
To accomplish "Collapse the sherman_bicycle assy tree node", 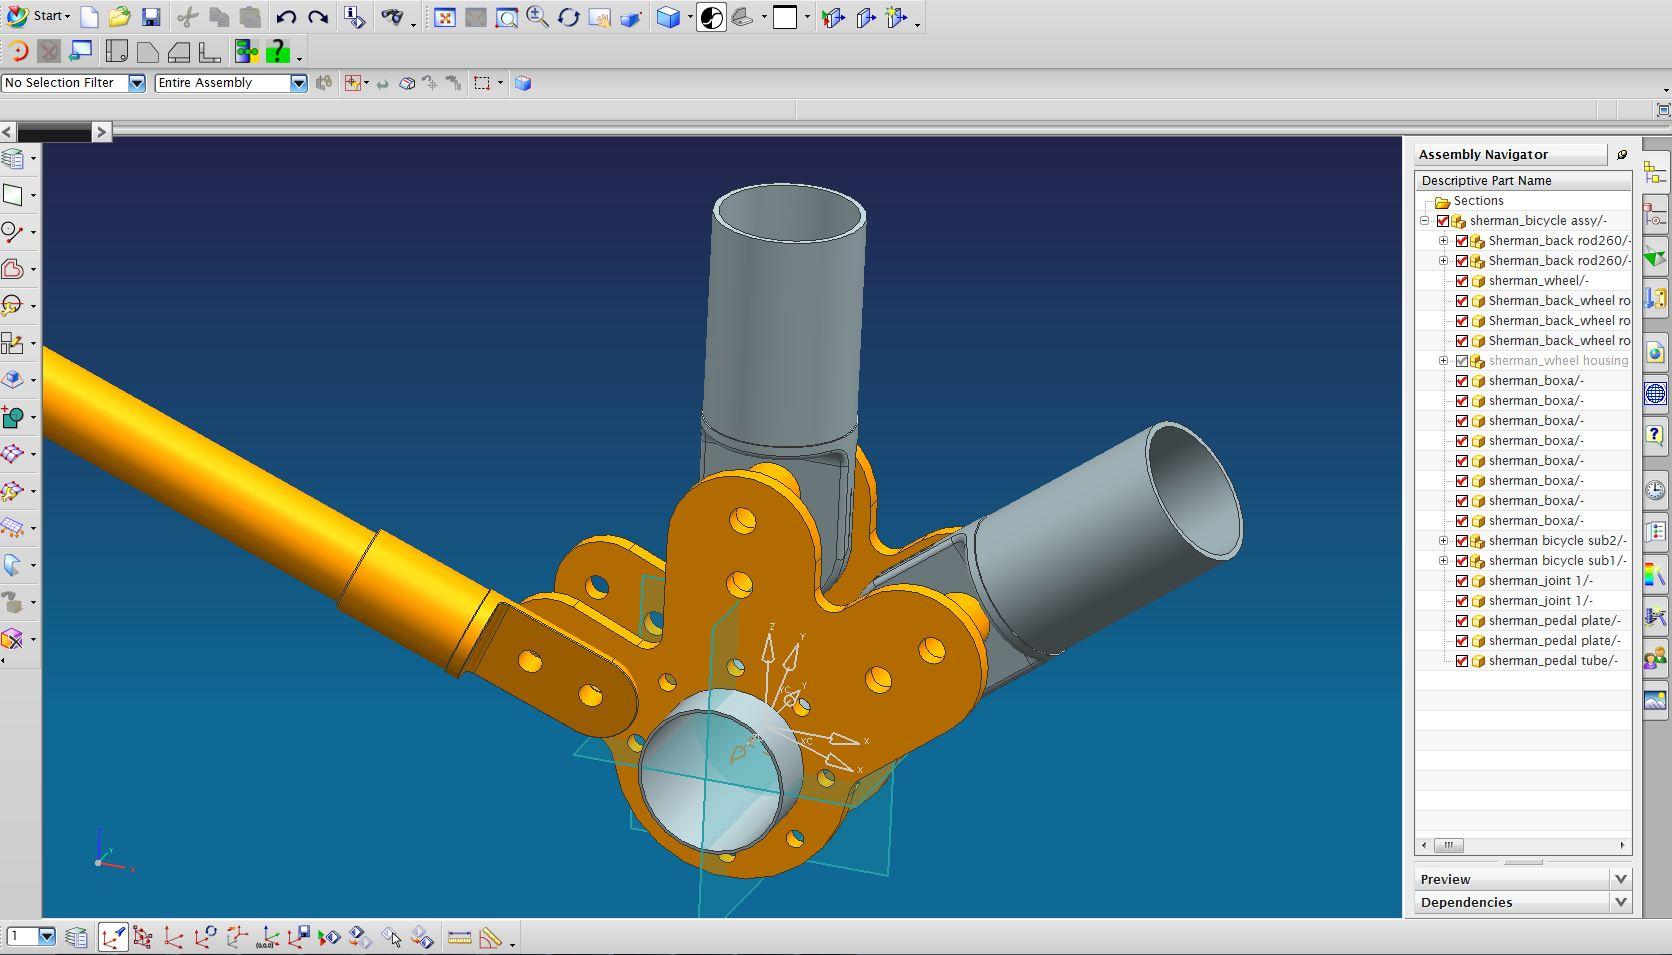I will click(x=1425, y=221).
